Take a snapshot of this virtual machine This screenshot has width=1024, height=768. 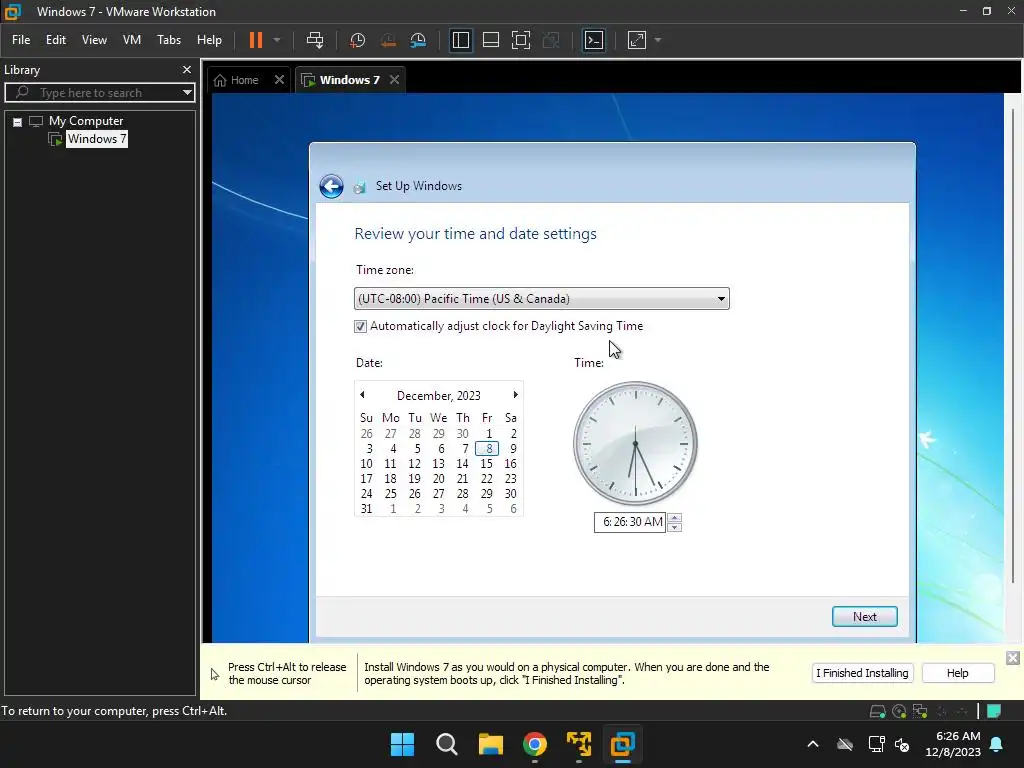point(357,40)
